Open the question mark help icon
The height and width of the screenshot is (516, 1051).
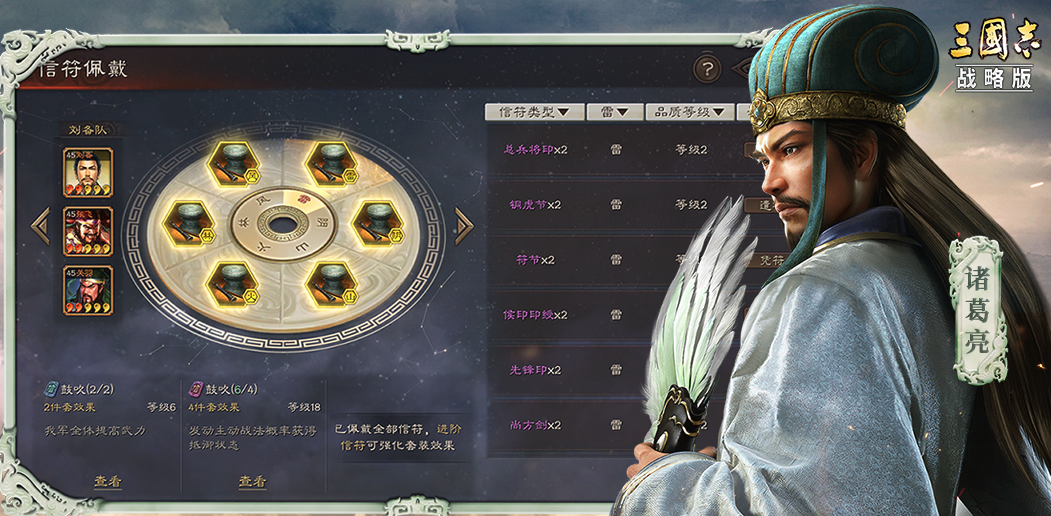706,68
